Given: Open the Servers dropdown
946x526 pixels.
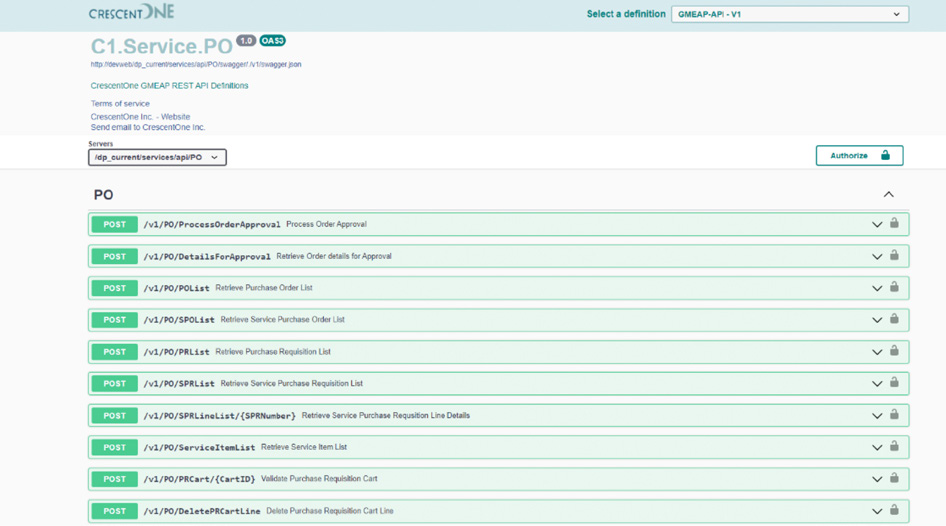Looking at the screenshot, I should [x=157, y=157].
